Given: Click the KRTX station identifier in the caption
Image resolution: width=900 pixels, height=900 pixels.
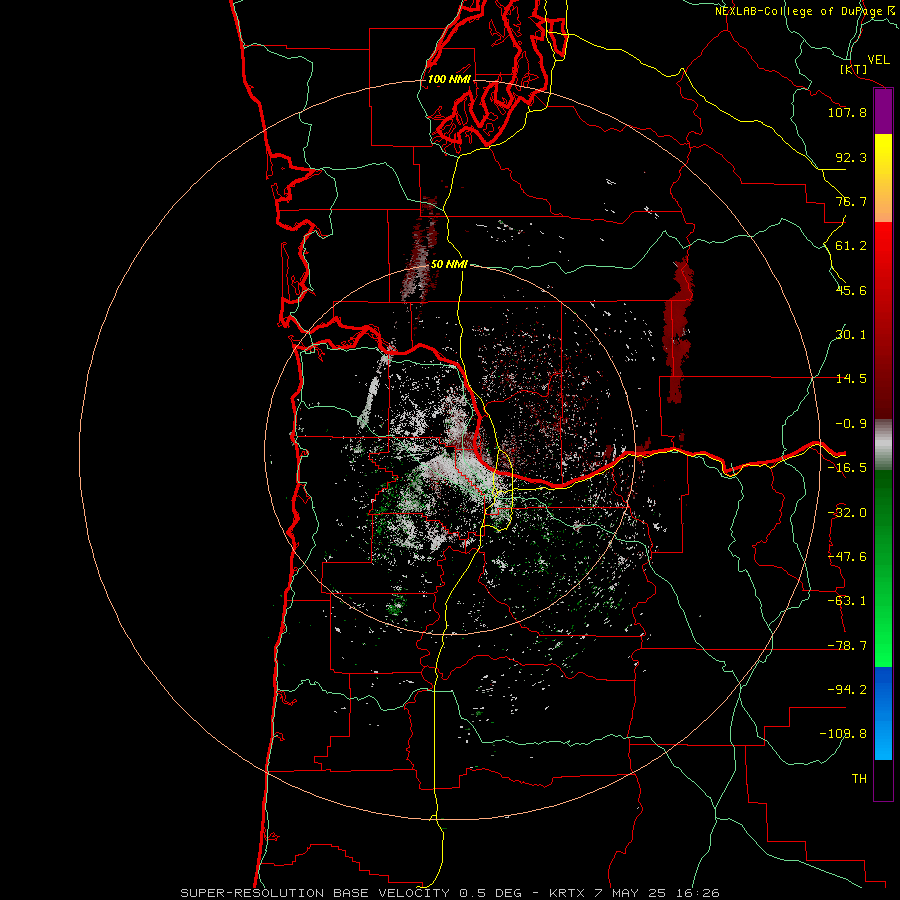Looking at the screenshot, I should 567,893.
